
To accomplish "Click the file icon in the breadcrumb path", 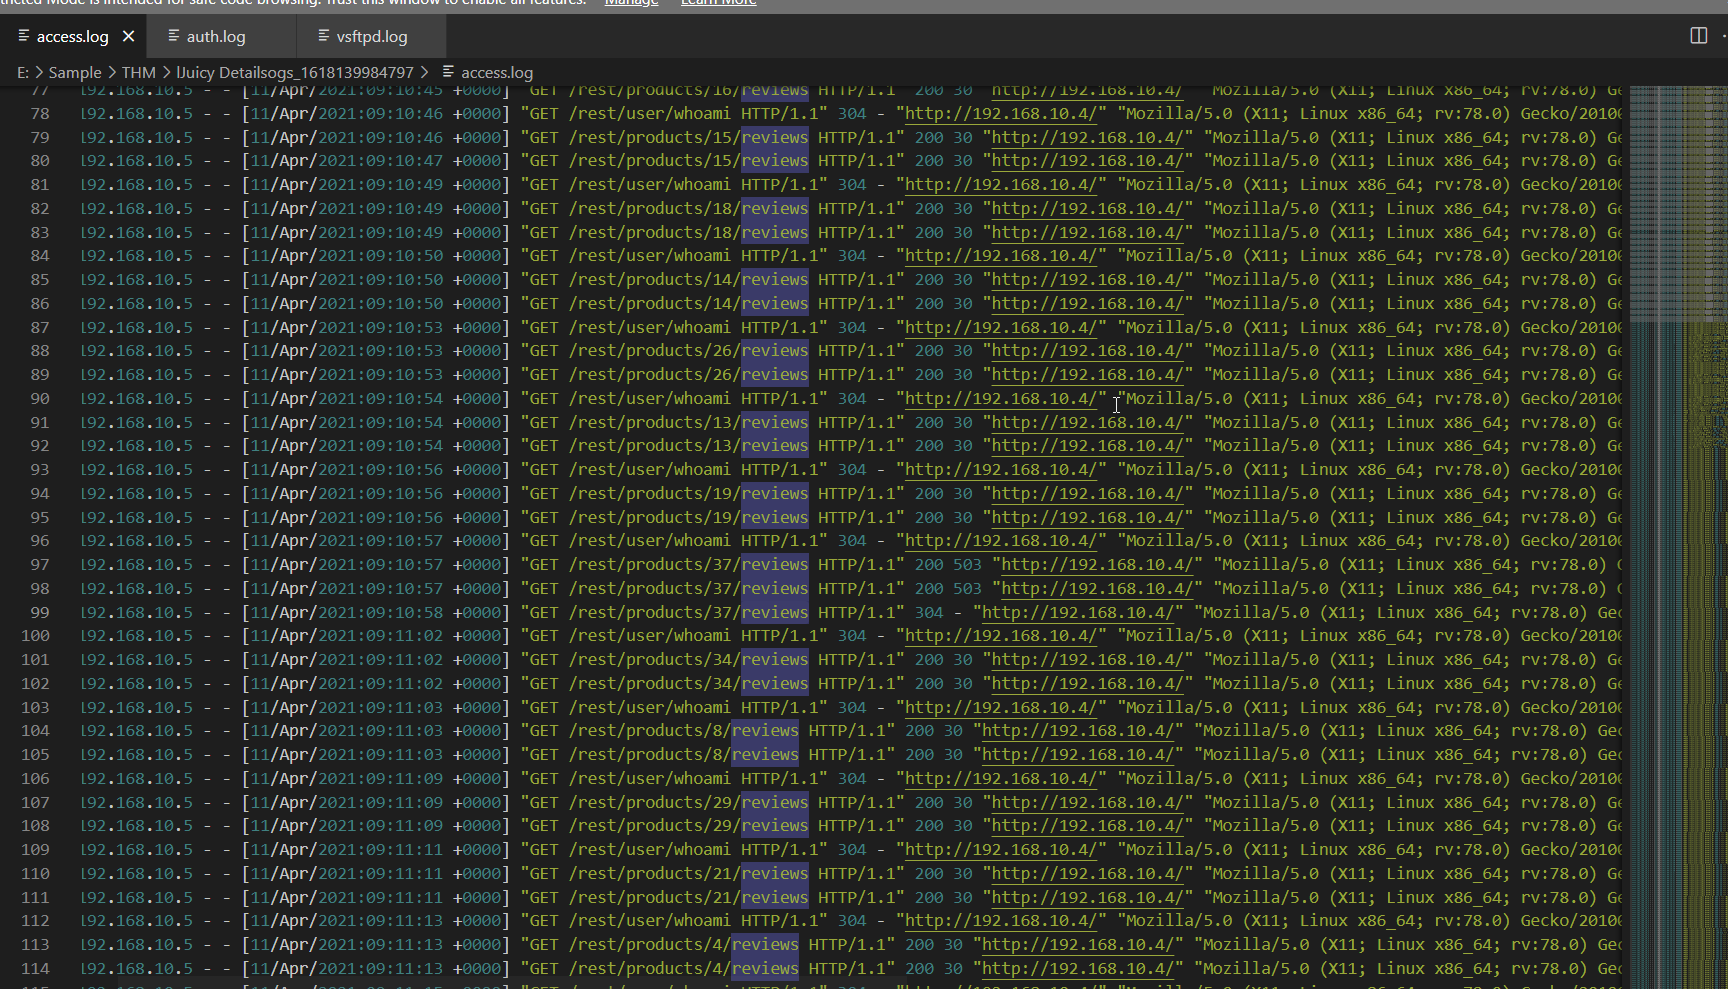I will pyautogui.click(x=448, y=72).
